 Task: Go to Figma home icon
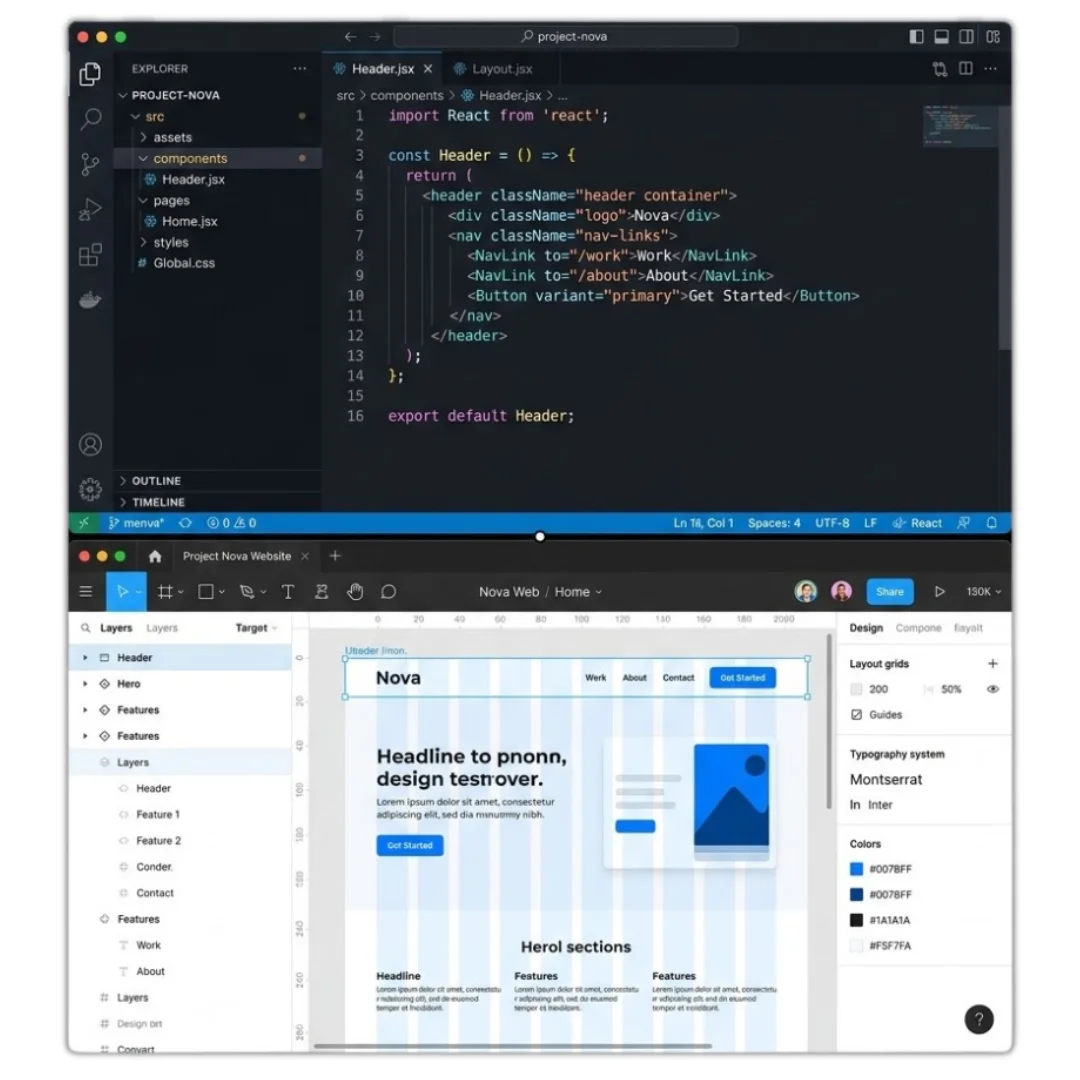(x=155, y=556)
